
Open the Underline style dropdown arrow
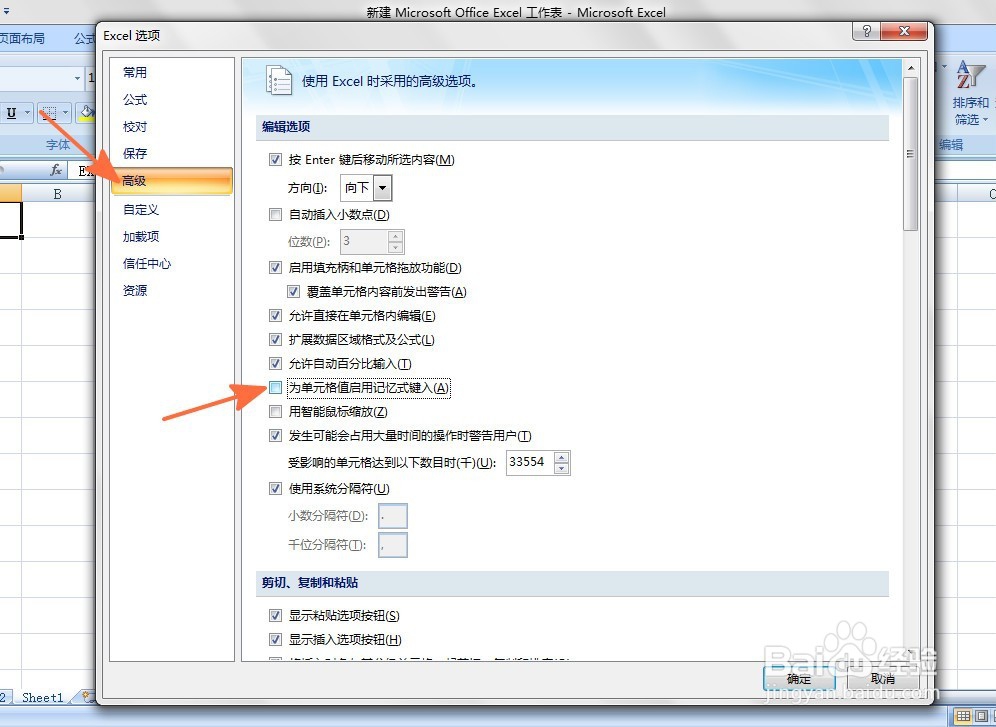27,114
